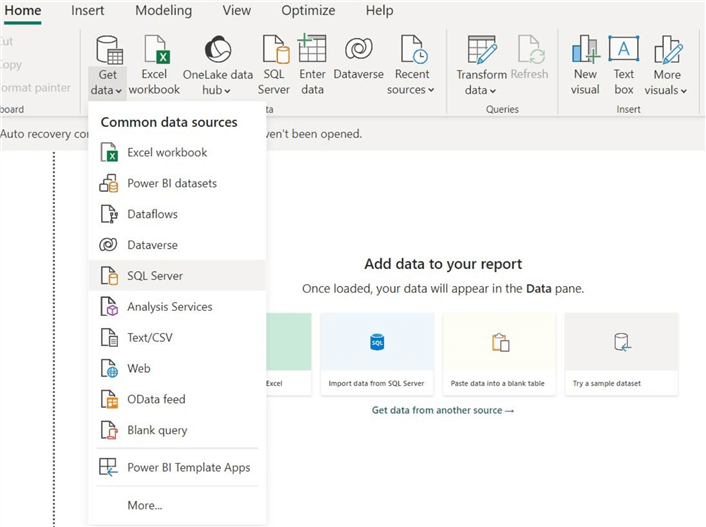Click the sample dataset cylinder icon

tap(622, 342)
